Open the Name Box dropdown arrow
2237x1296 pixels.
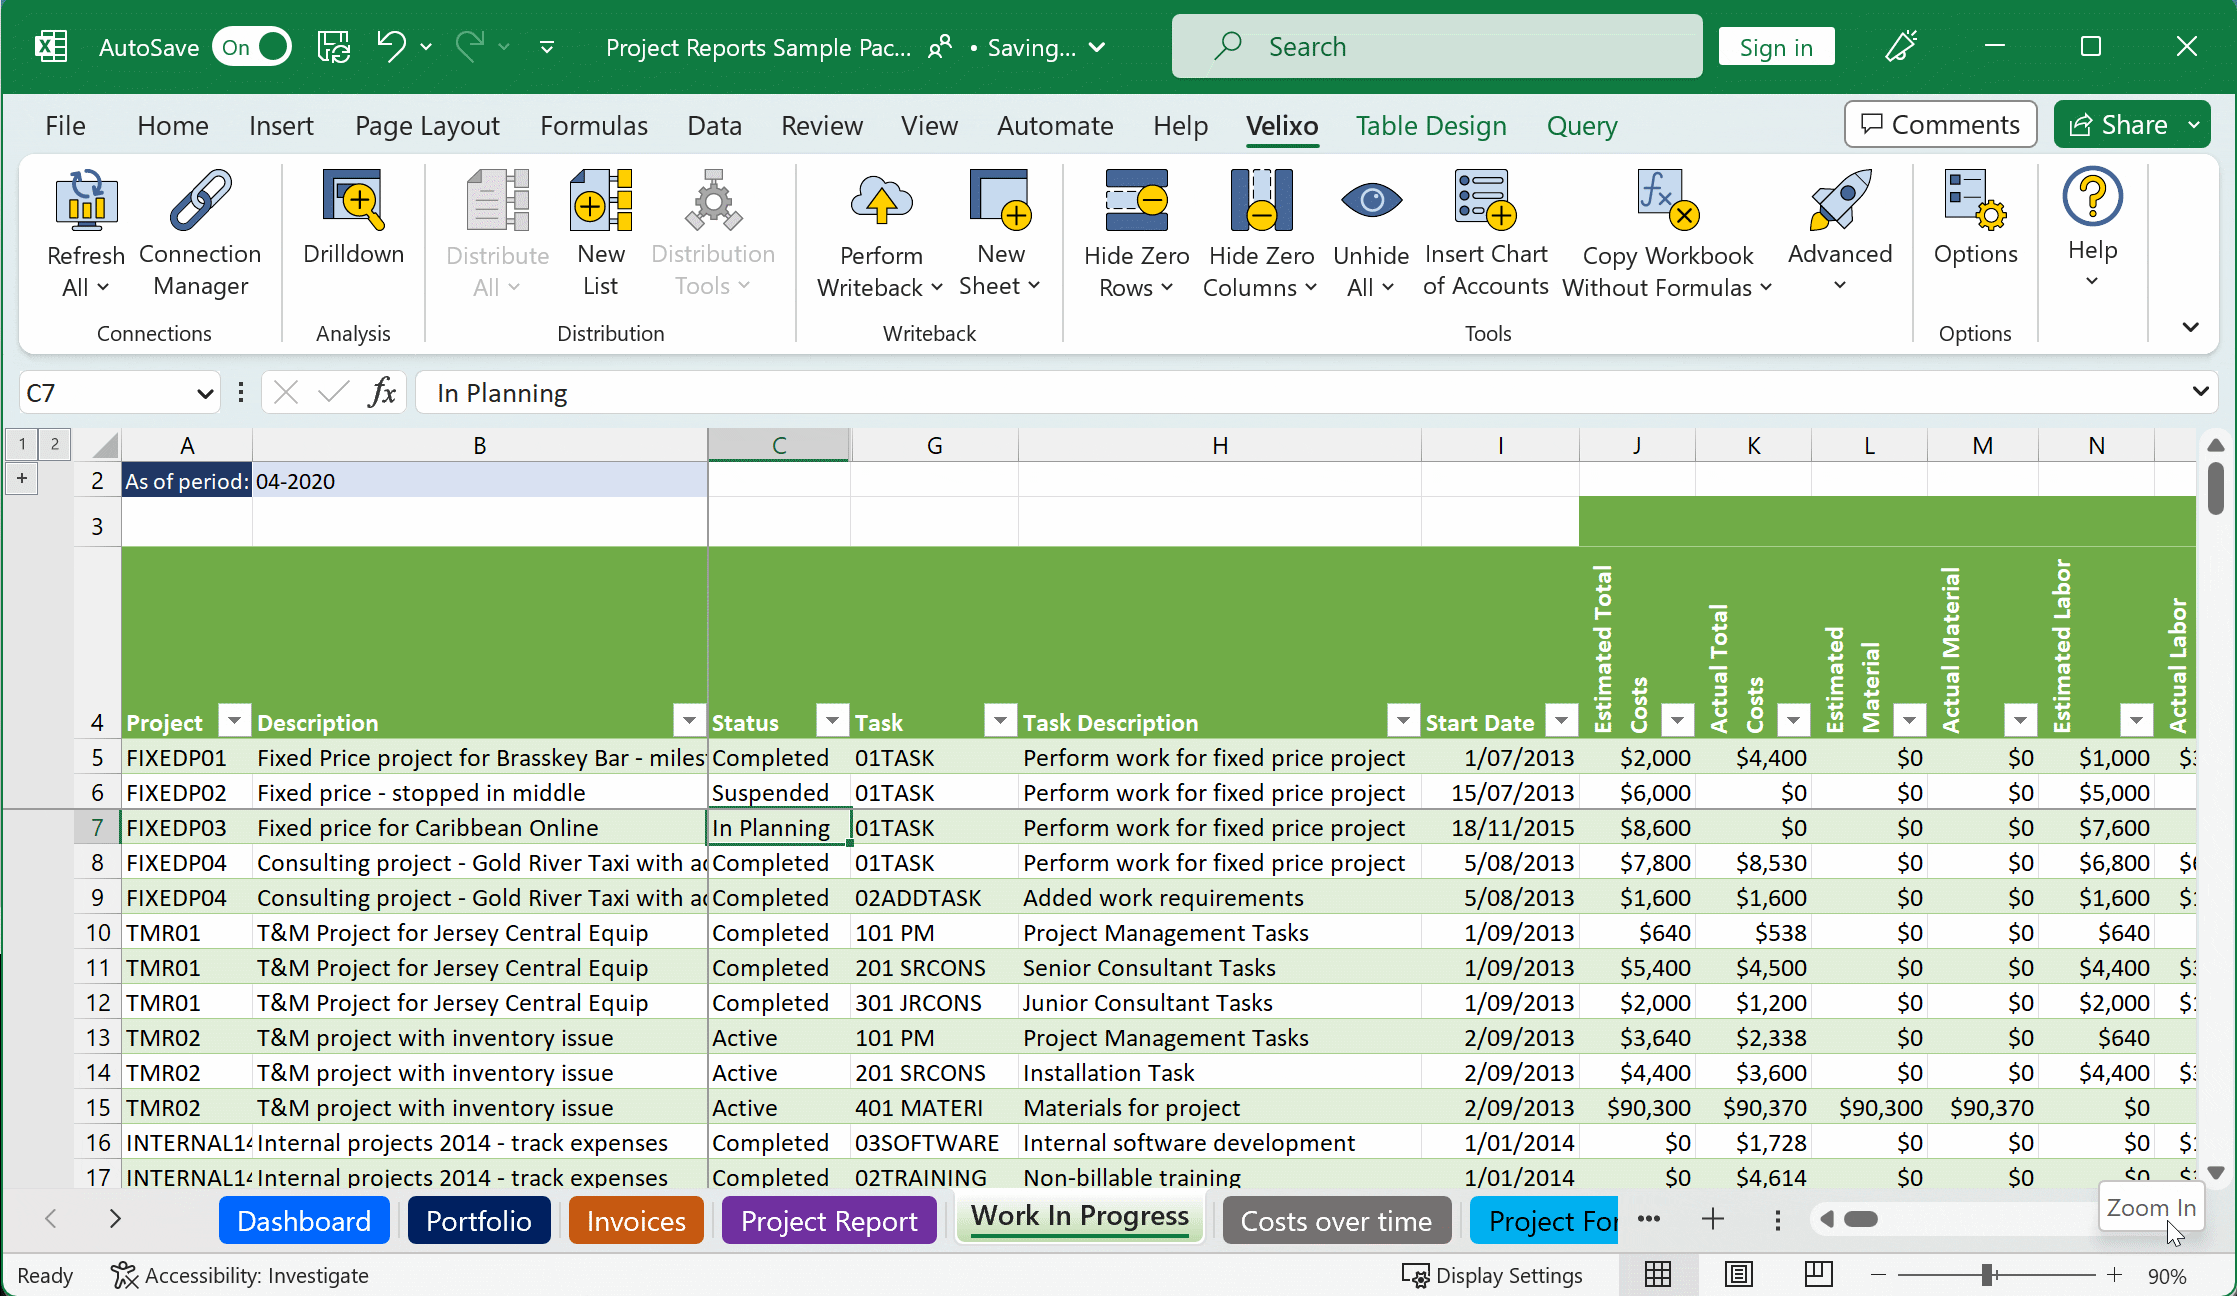(205, 393)
